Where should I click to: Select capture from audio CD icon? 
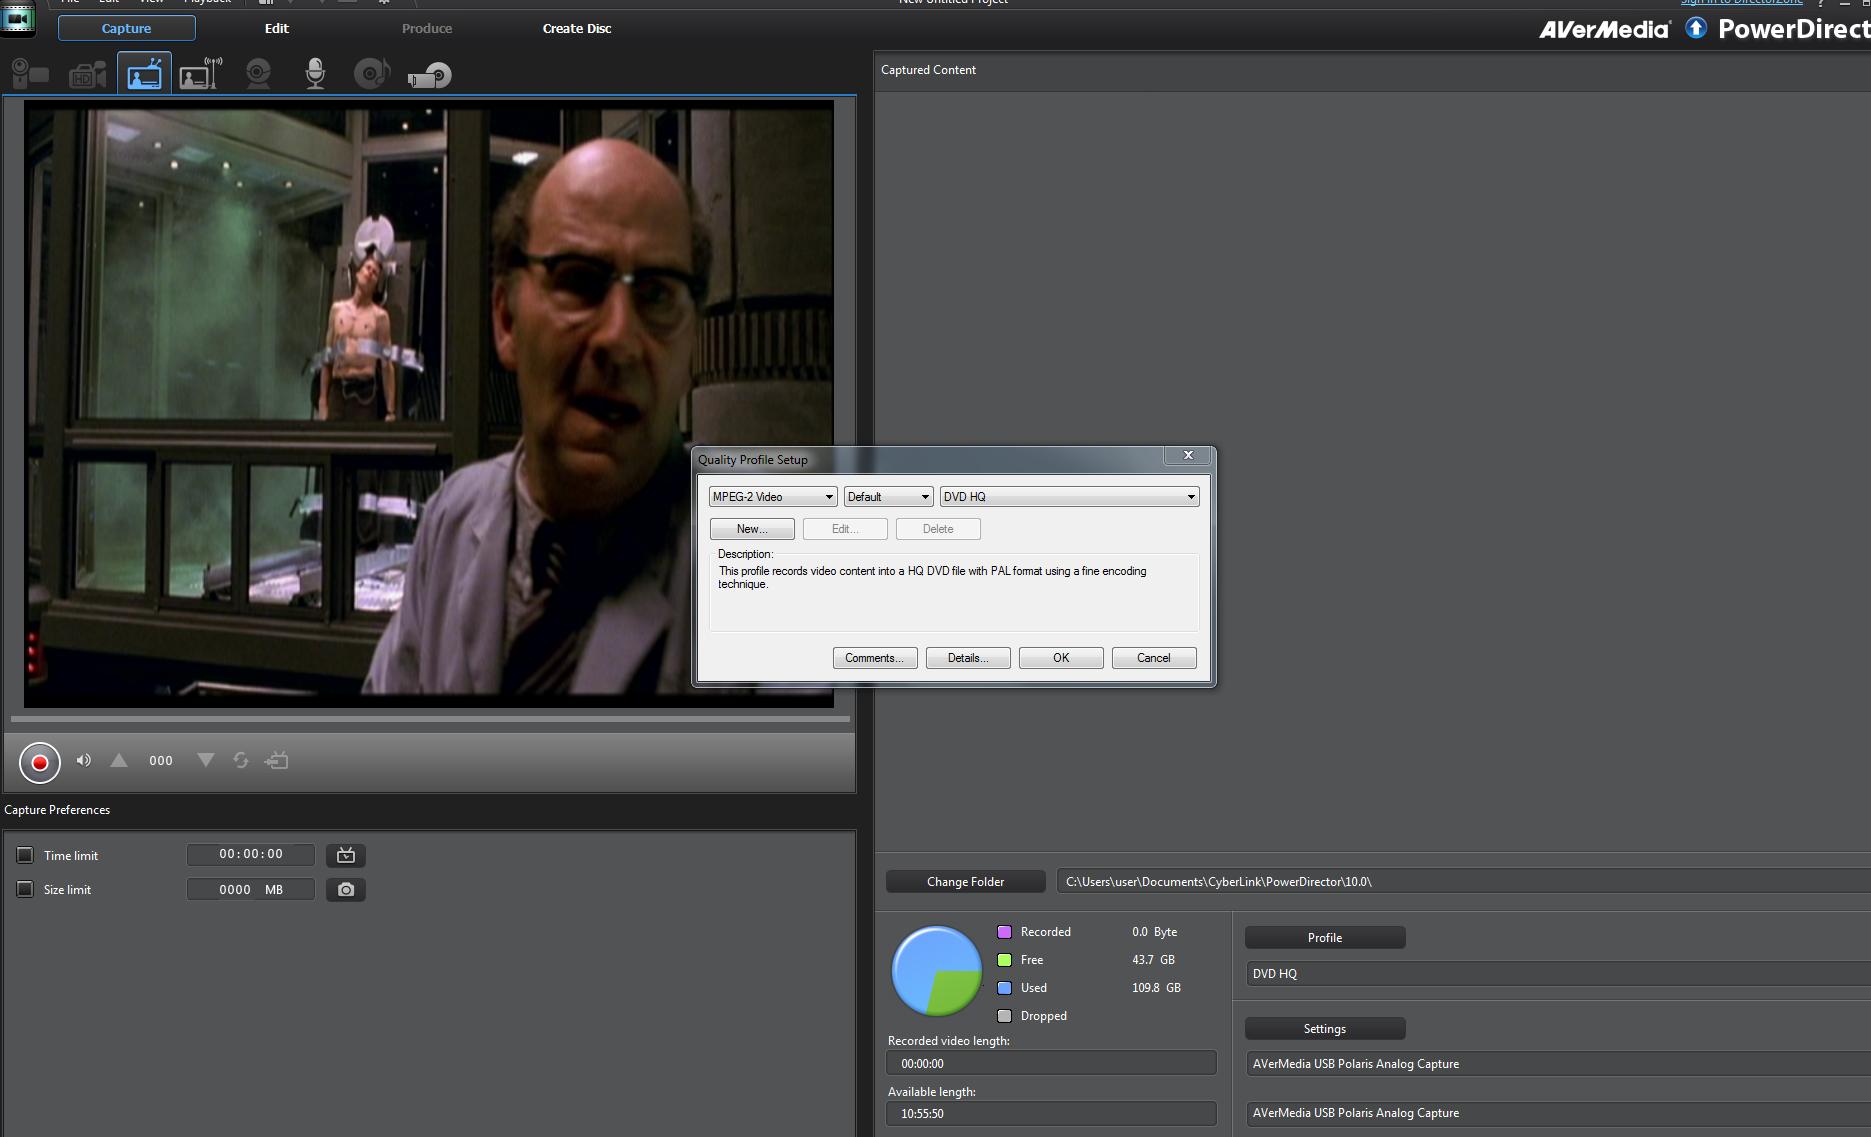[x=371, y=74]
